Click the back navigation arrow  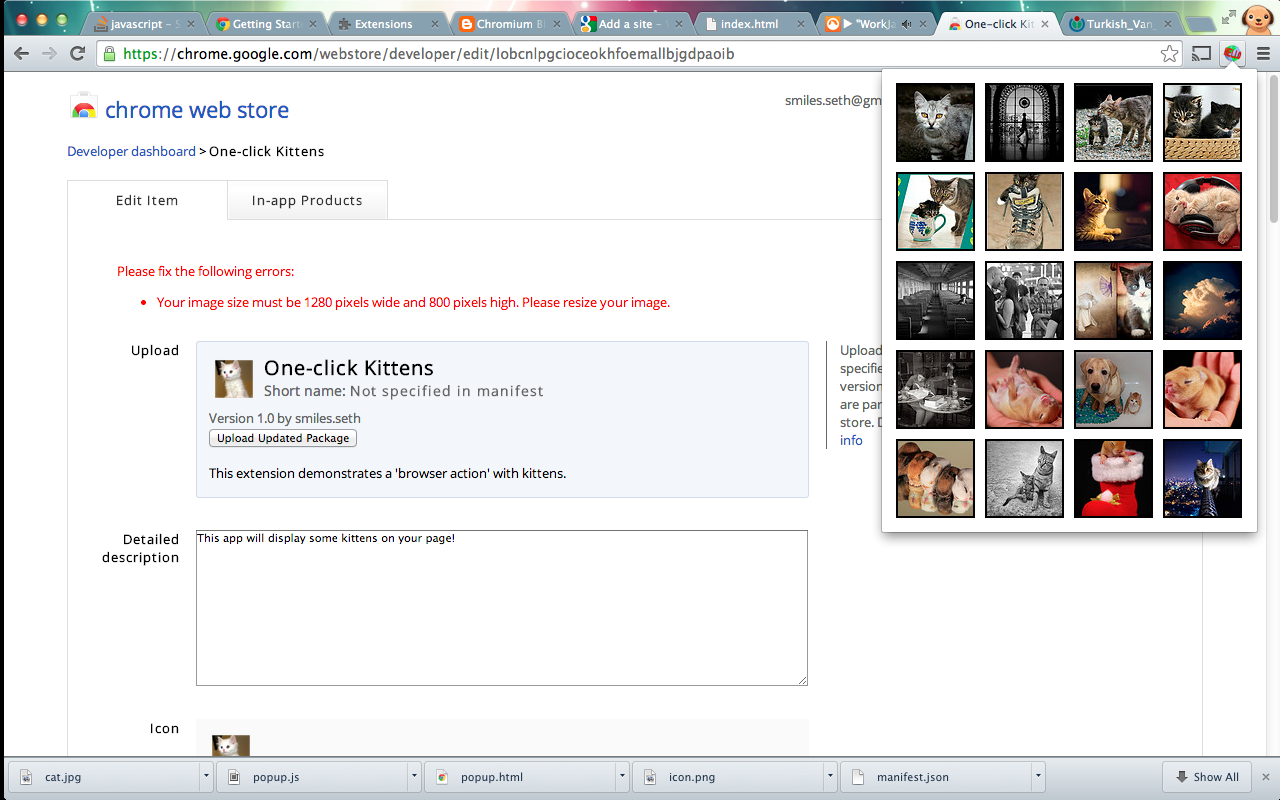click(x=20, y=54)
